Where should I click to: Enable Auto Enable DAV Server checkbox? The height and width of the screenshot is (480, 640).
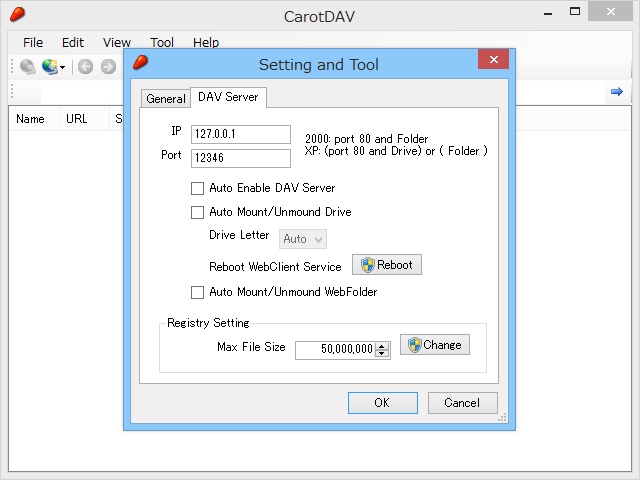point(198,188)
